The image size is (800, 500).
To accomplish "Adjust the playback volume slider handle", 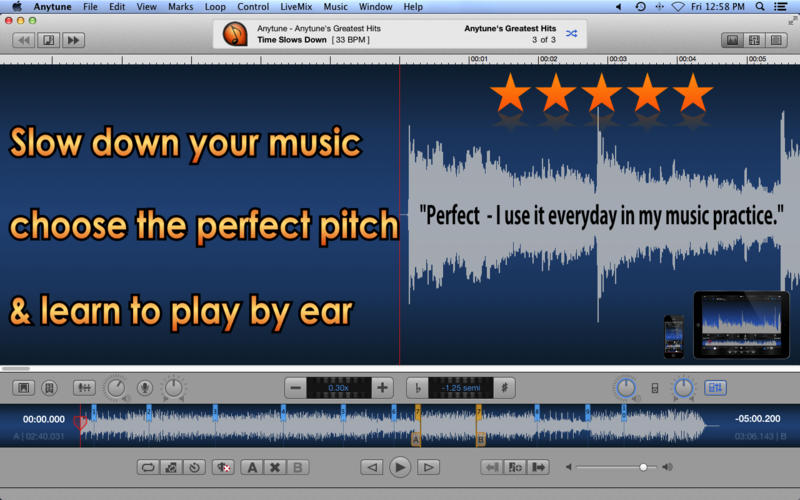I will click(643, 467).
